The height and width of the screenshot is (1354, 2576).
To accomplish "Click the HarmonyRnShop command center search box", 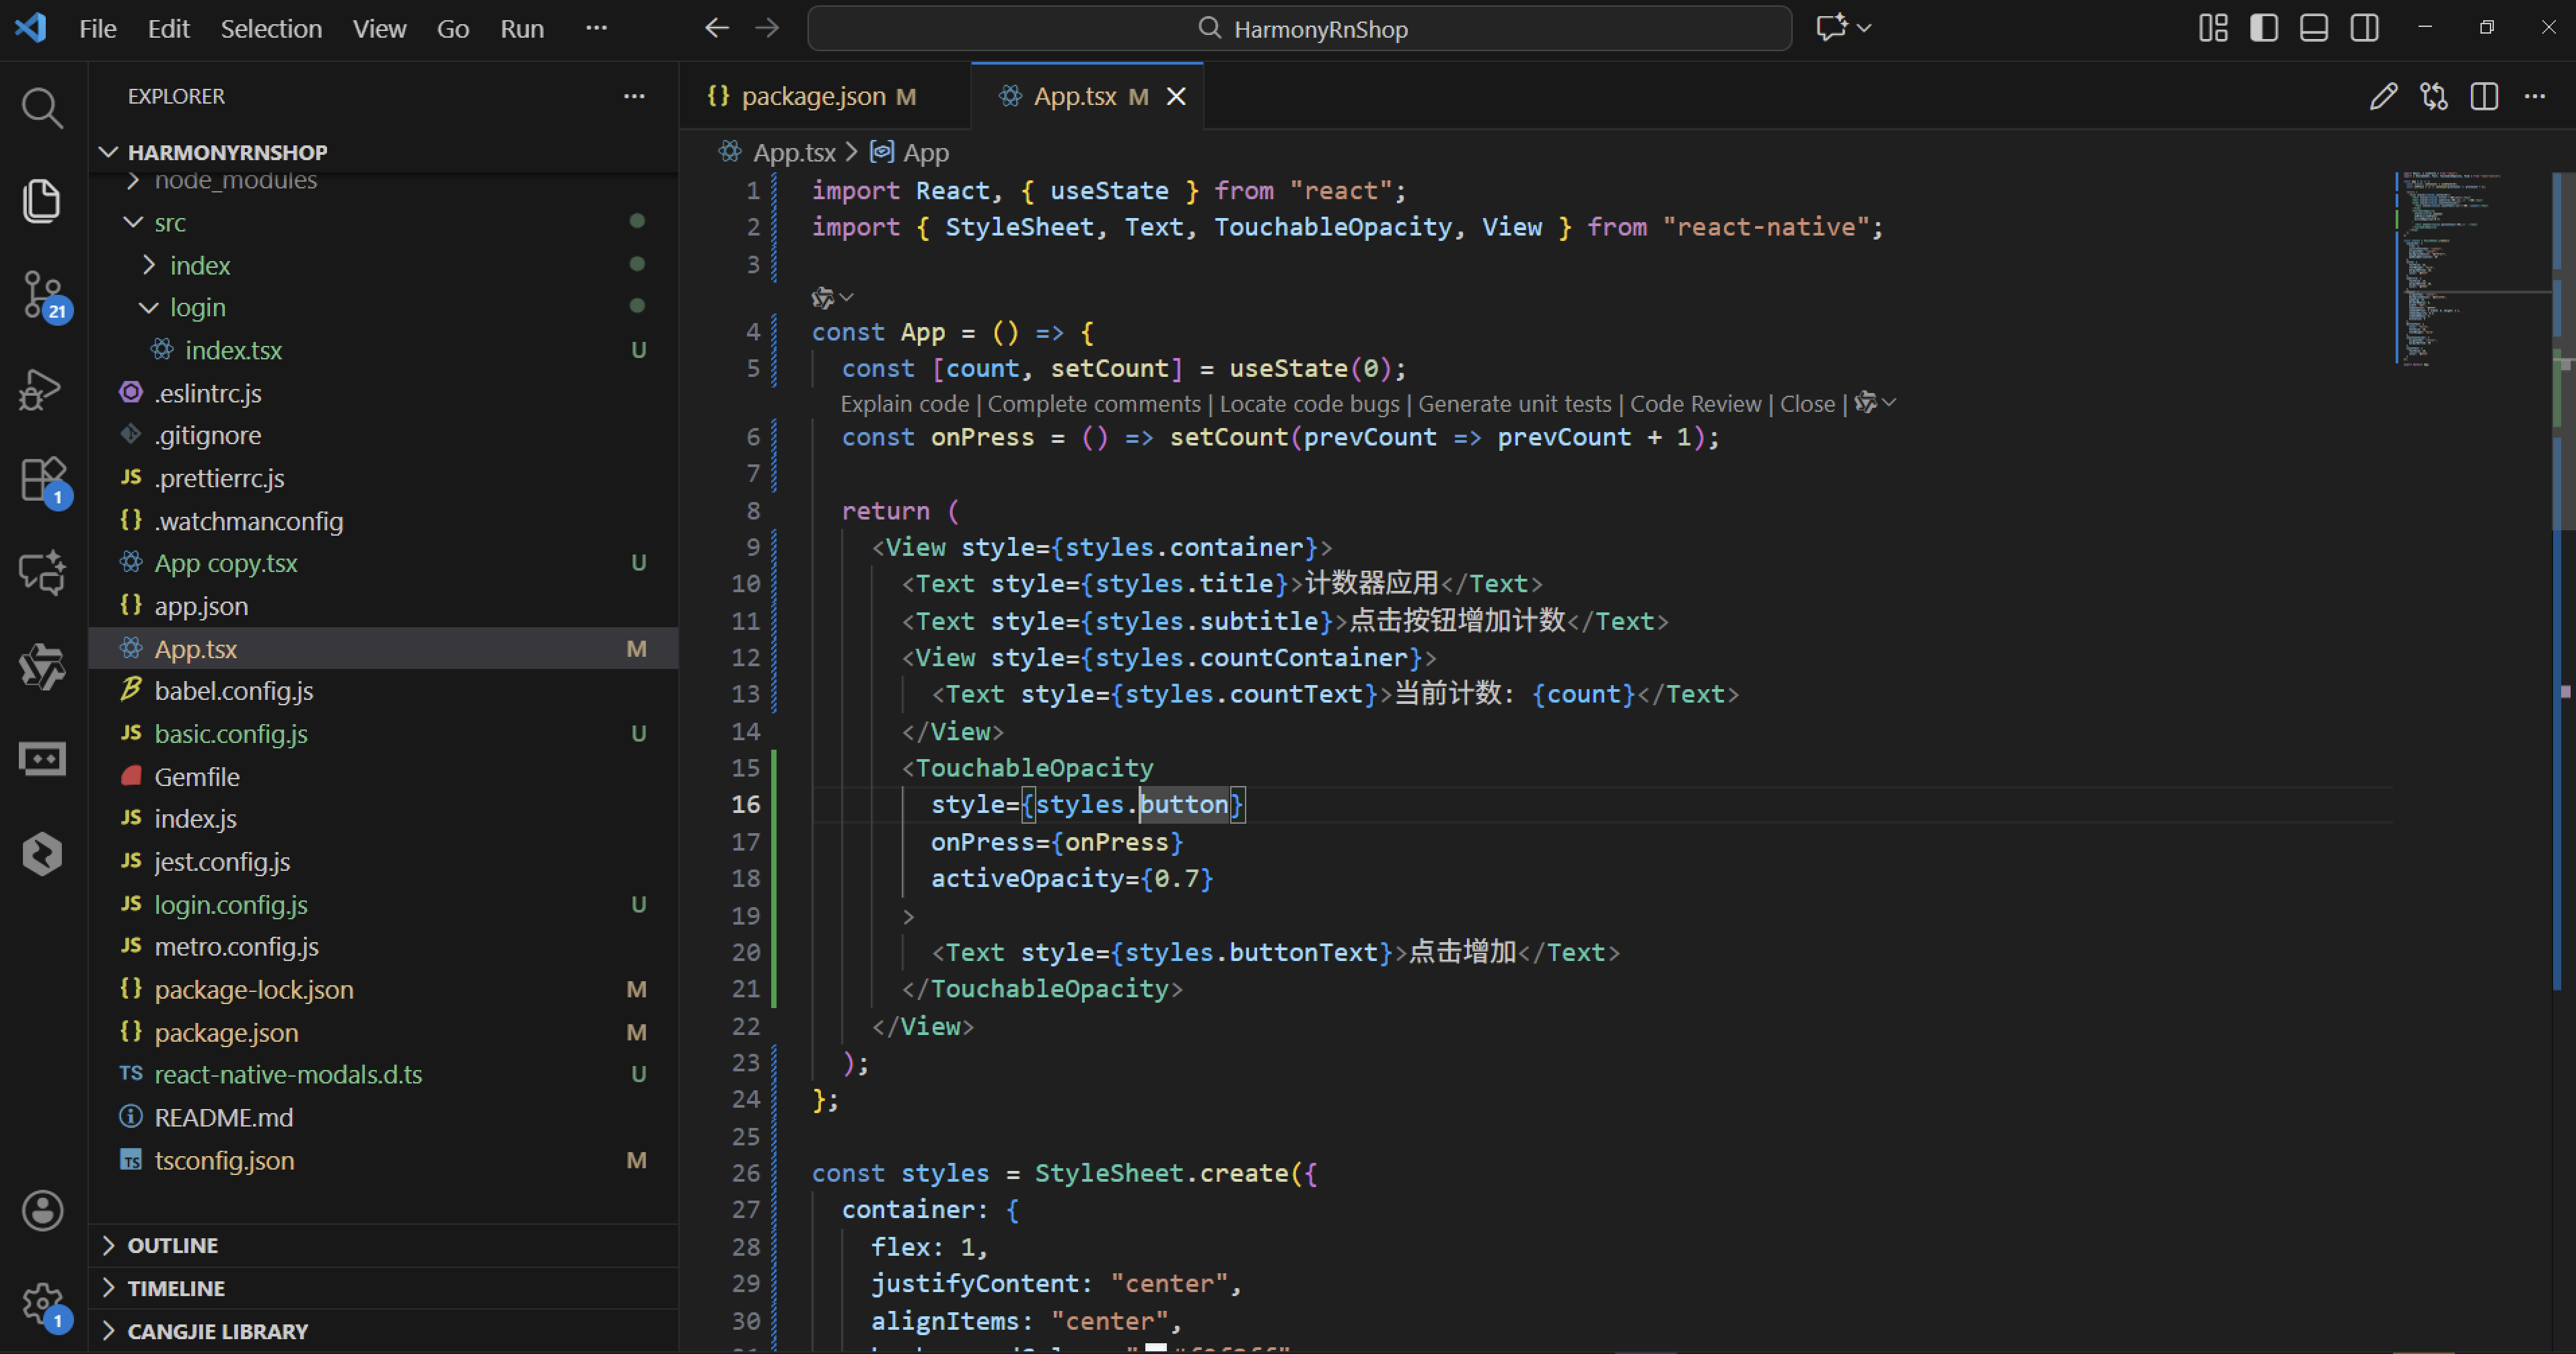I will coord(1299,28).
